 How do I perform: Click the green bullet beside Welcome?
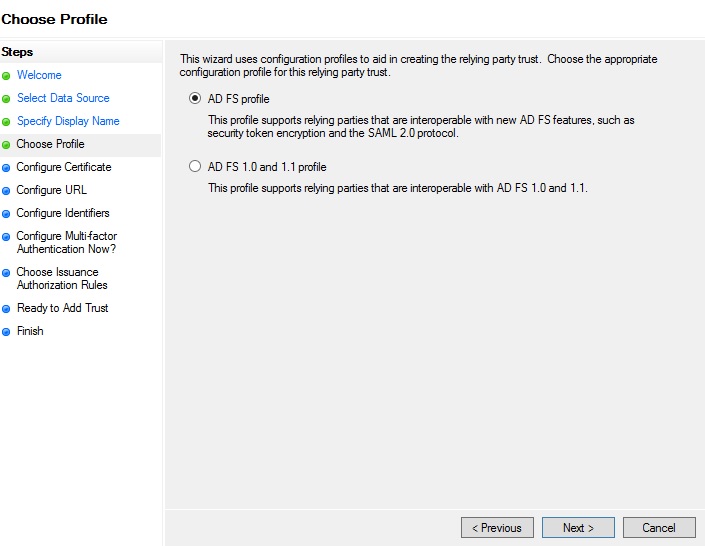6,76
